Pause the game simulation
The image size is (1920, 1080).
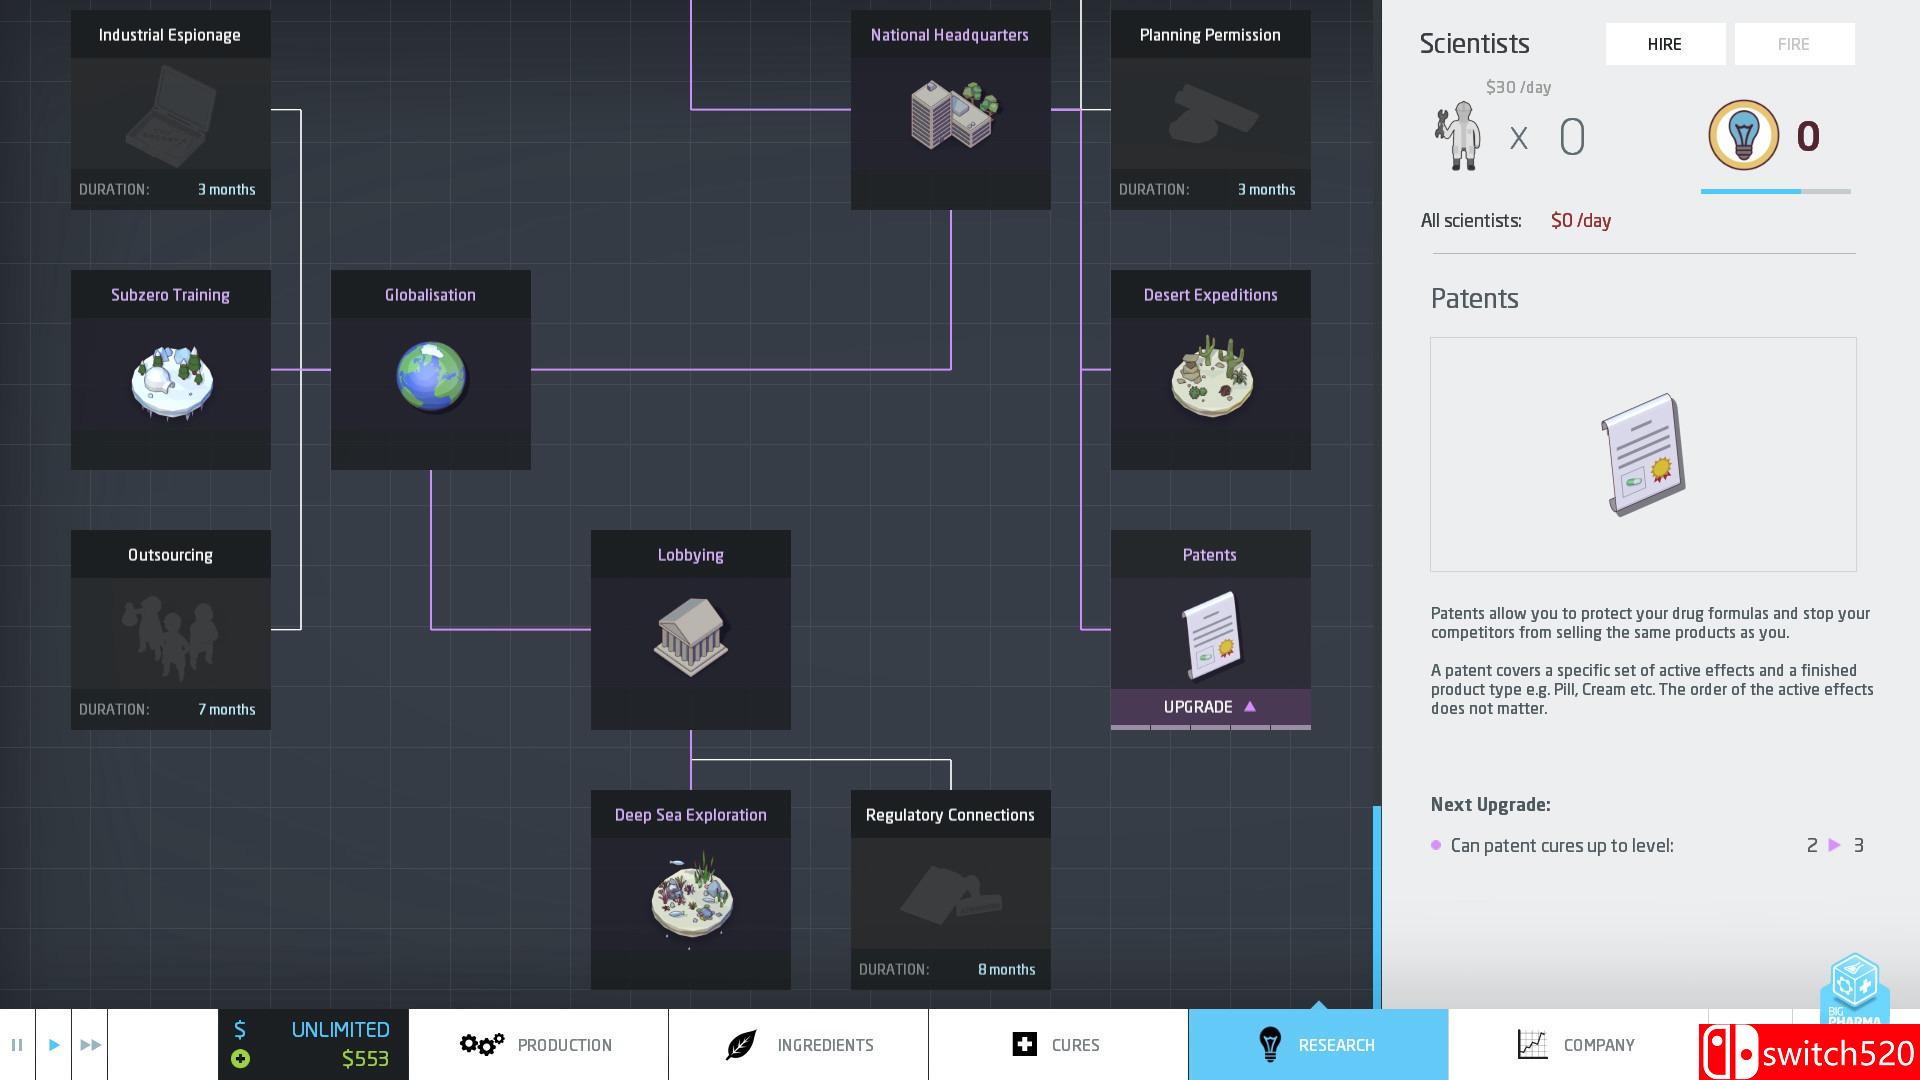tap(17, 1045)
